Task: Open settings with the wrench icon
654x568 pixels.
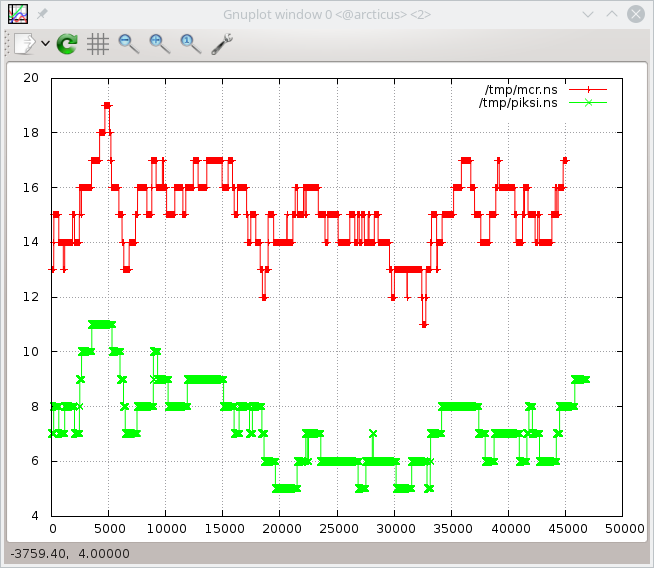Action: (222, 43)
